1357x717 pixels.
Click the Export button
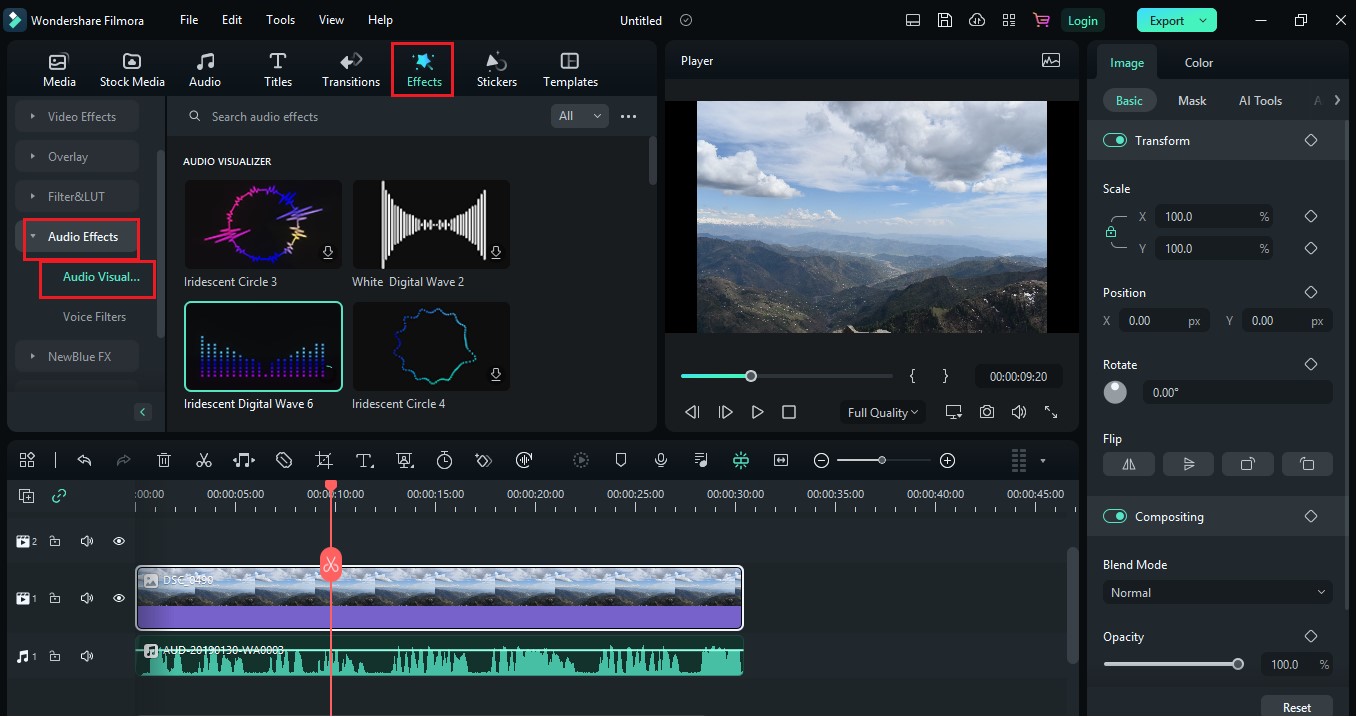(1177, 20)
